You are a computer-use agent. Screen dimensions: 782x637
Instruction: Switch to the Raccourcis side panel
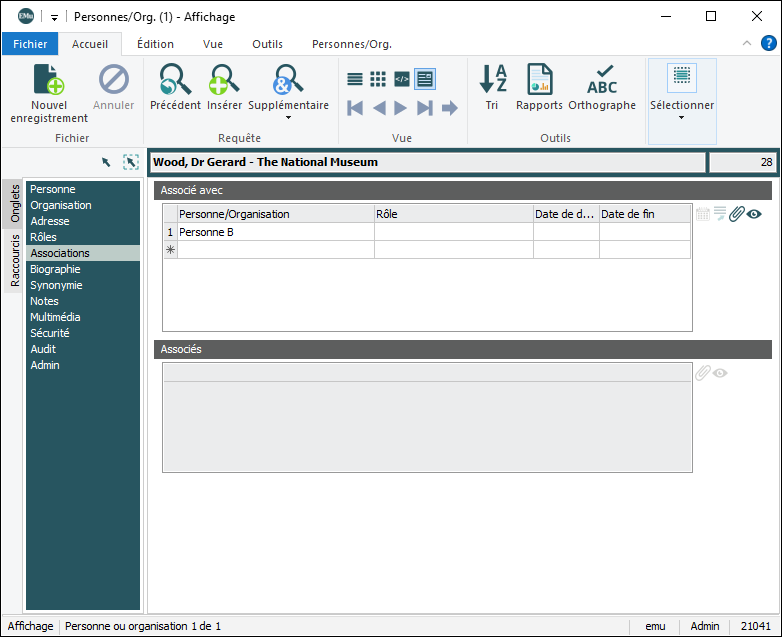tap(15, 260)
